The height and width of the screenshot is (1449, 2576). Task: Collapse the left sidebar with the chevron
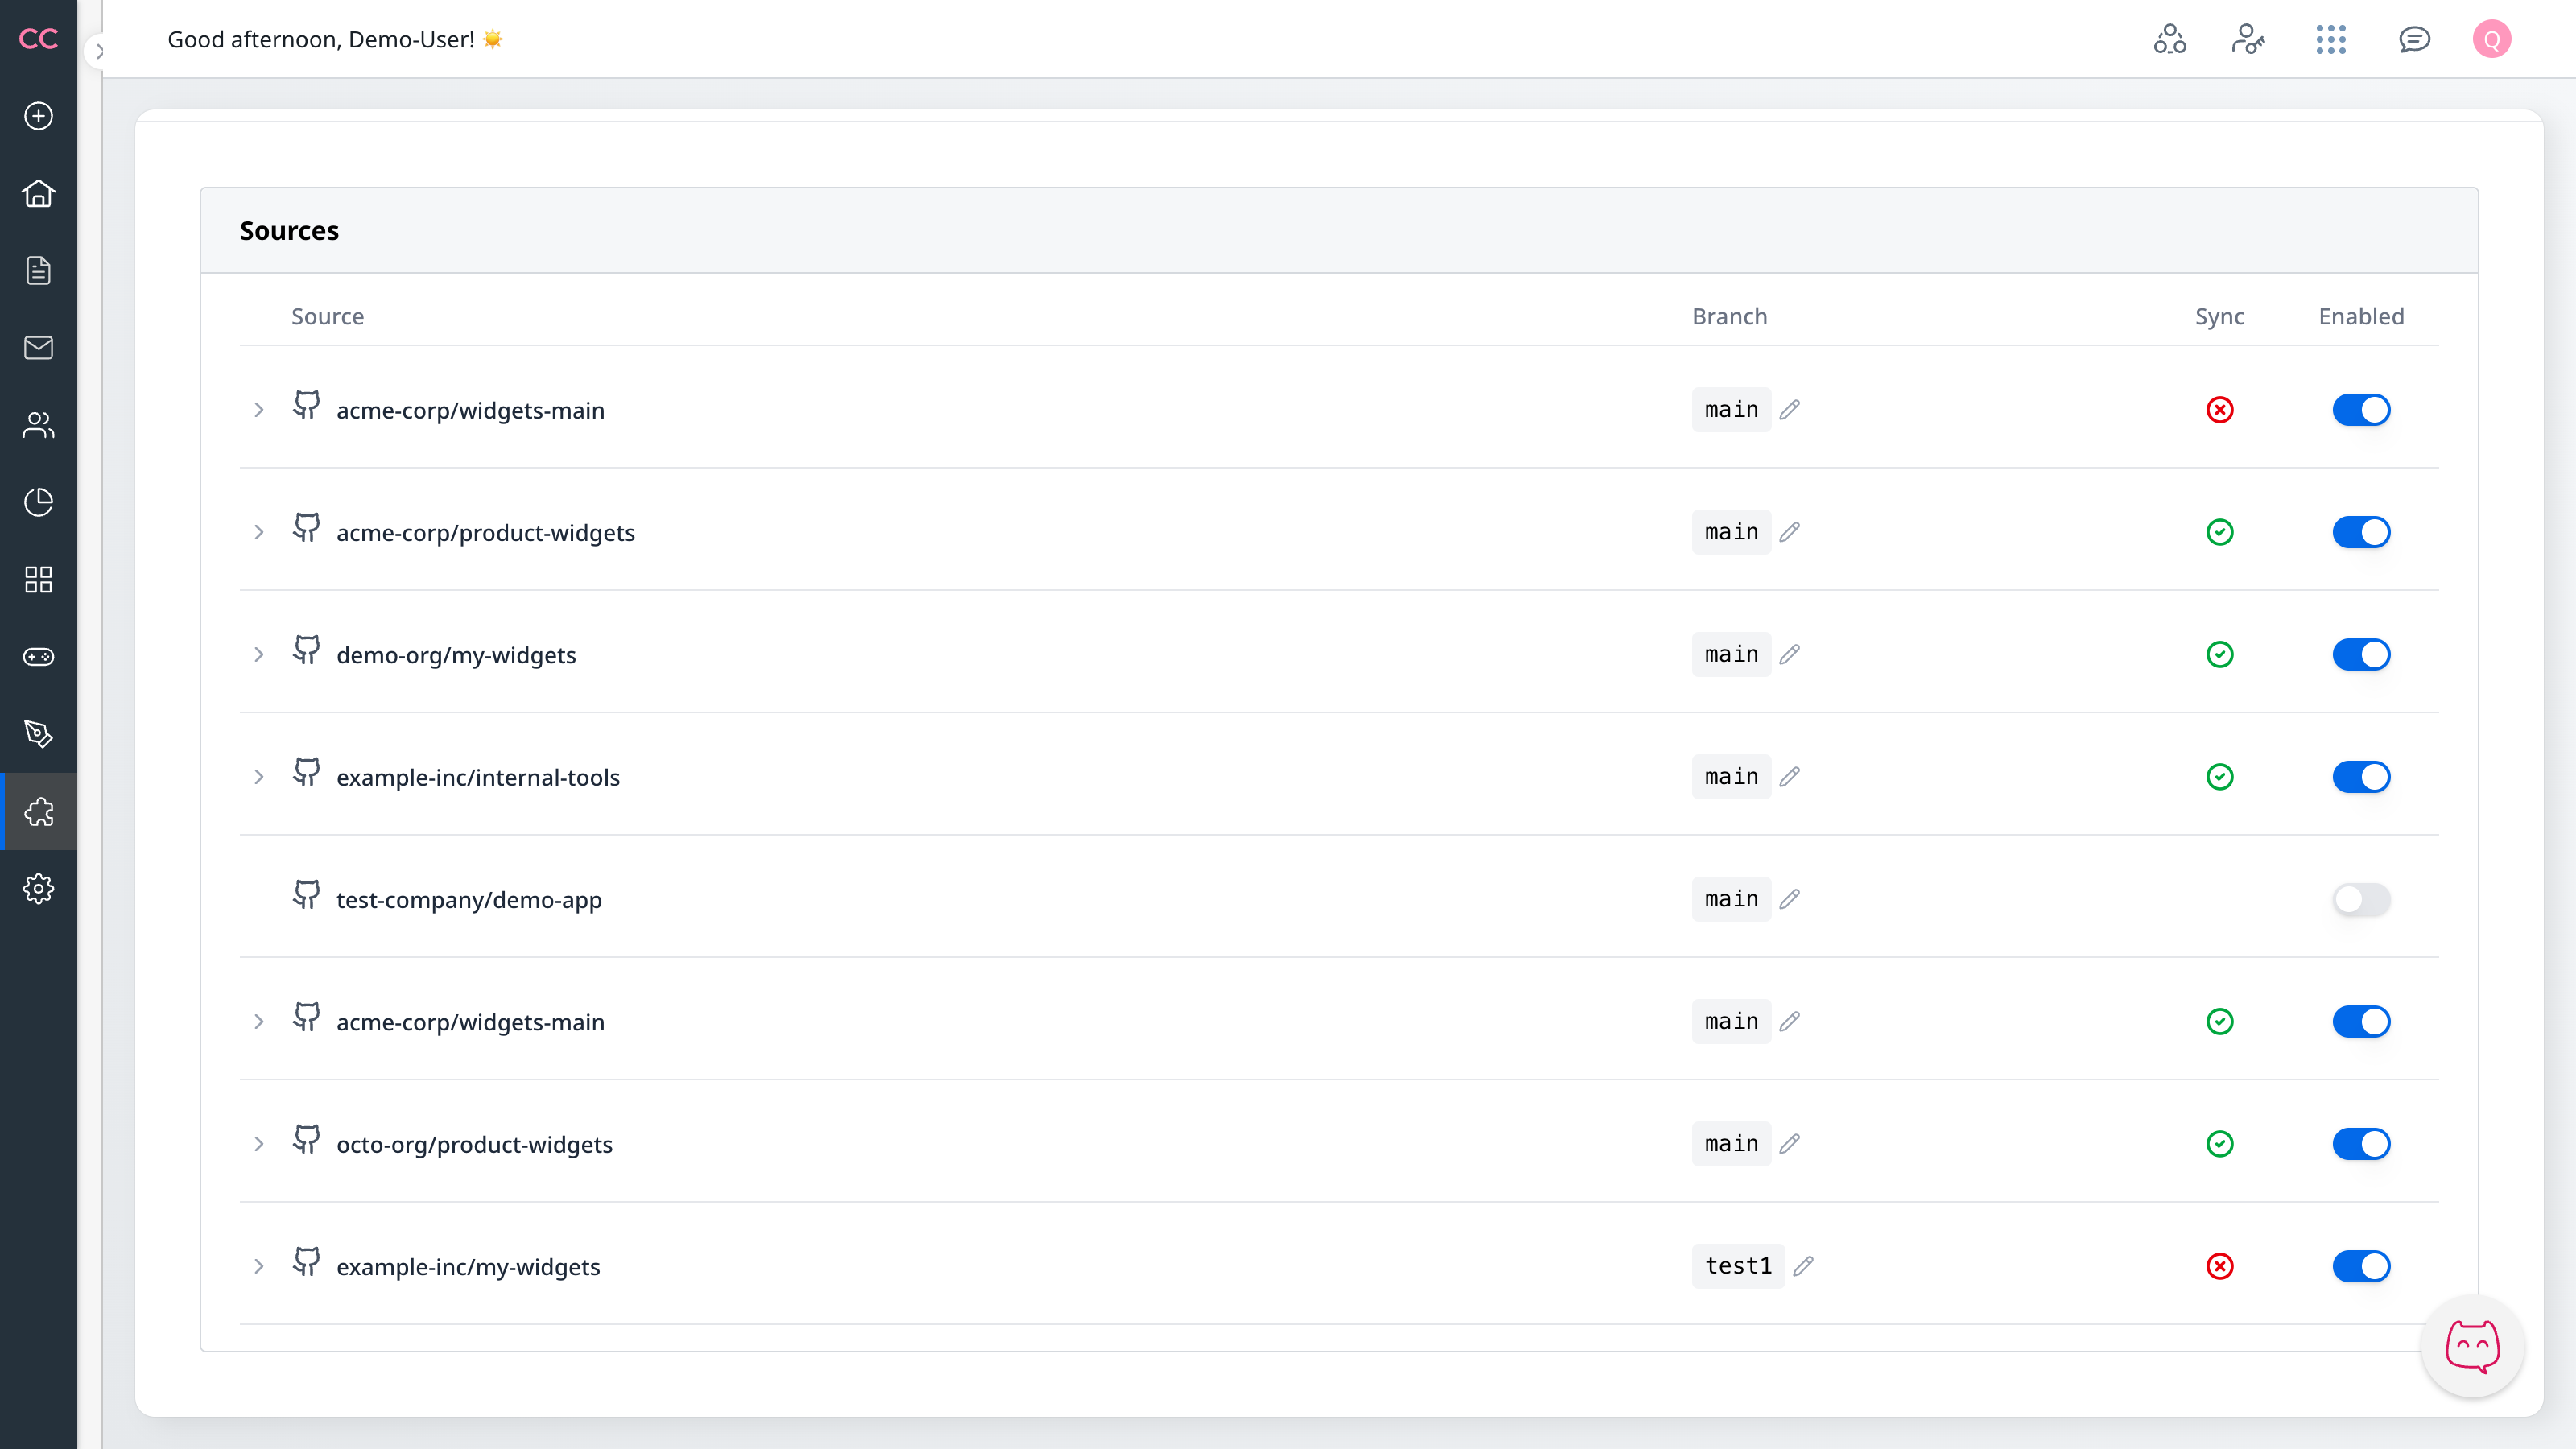(x=100, y=51)
